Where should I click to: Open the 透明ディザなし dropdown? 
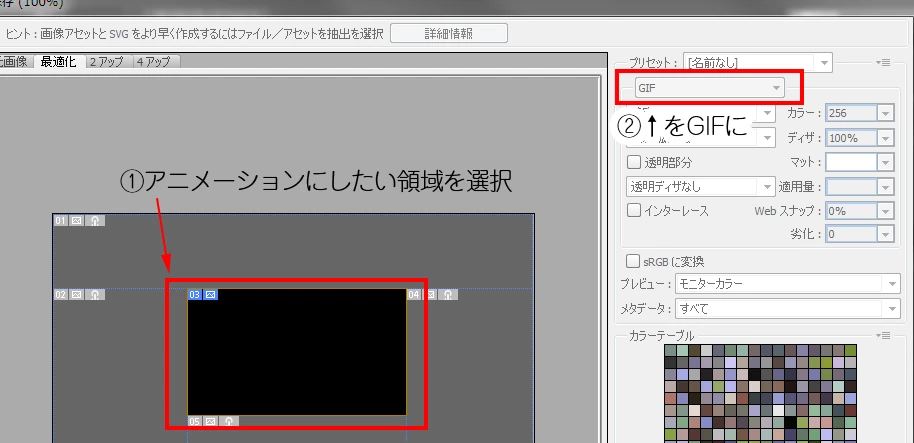point(701,187)
